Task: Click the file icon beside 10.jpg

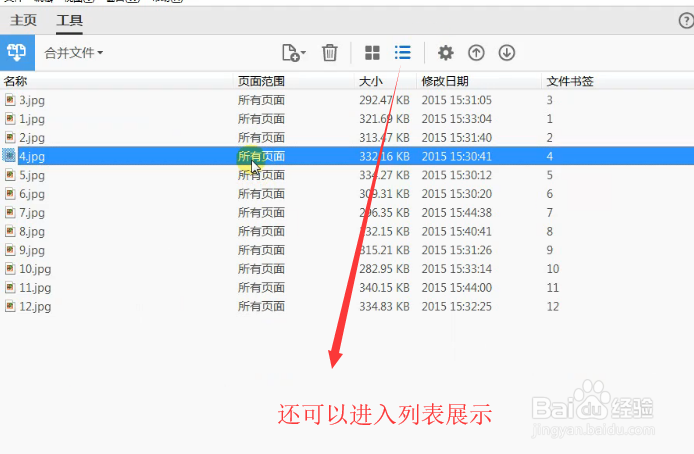Action: click(x=10, y=268)
